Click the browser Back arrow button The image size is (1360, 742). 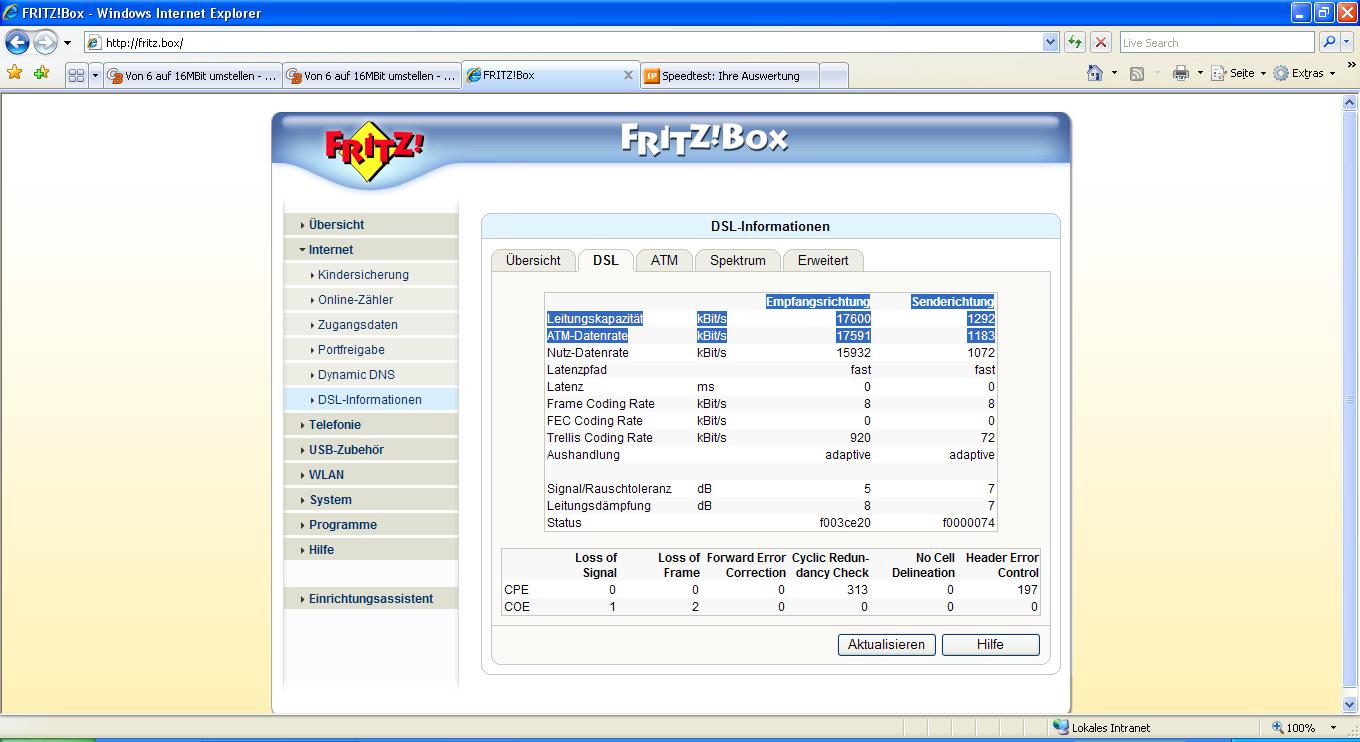[x=17, y=43]
